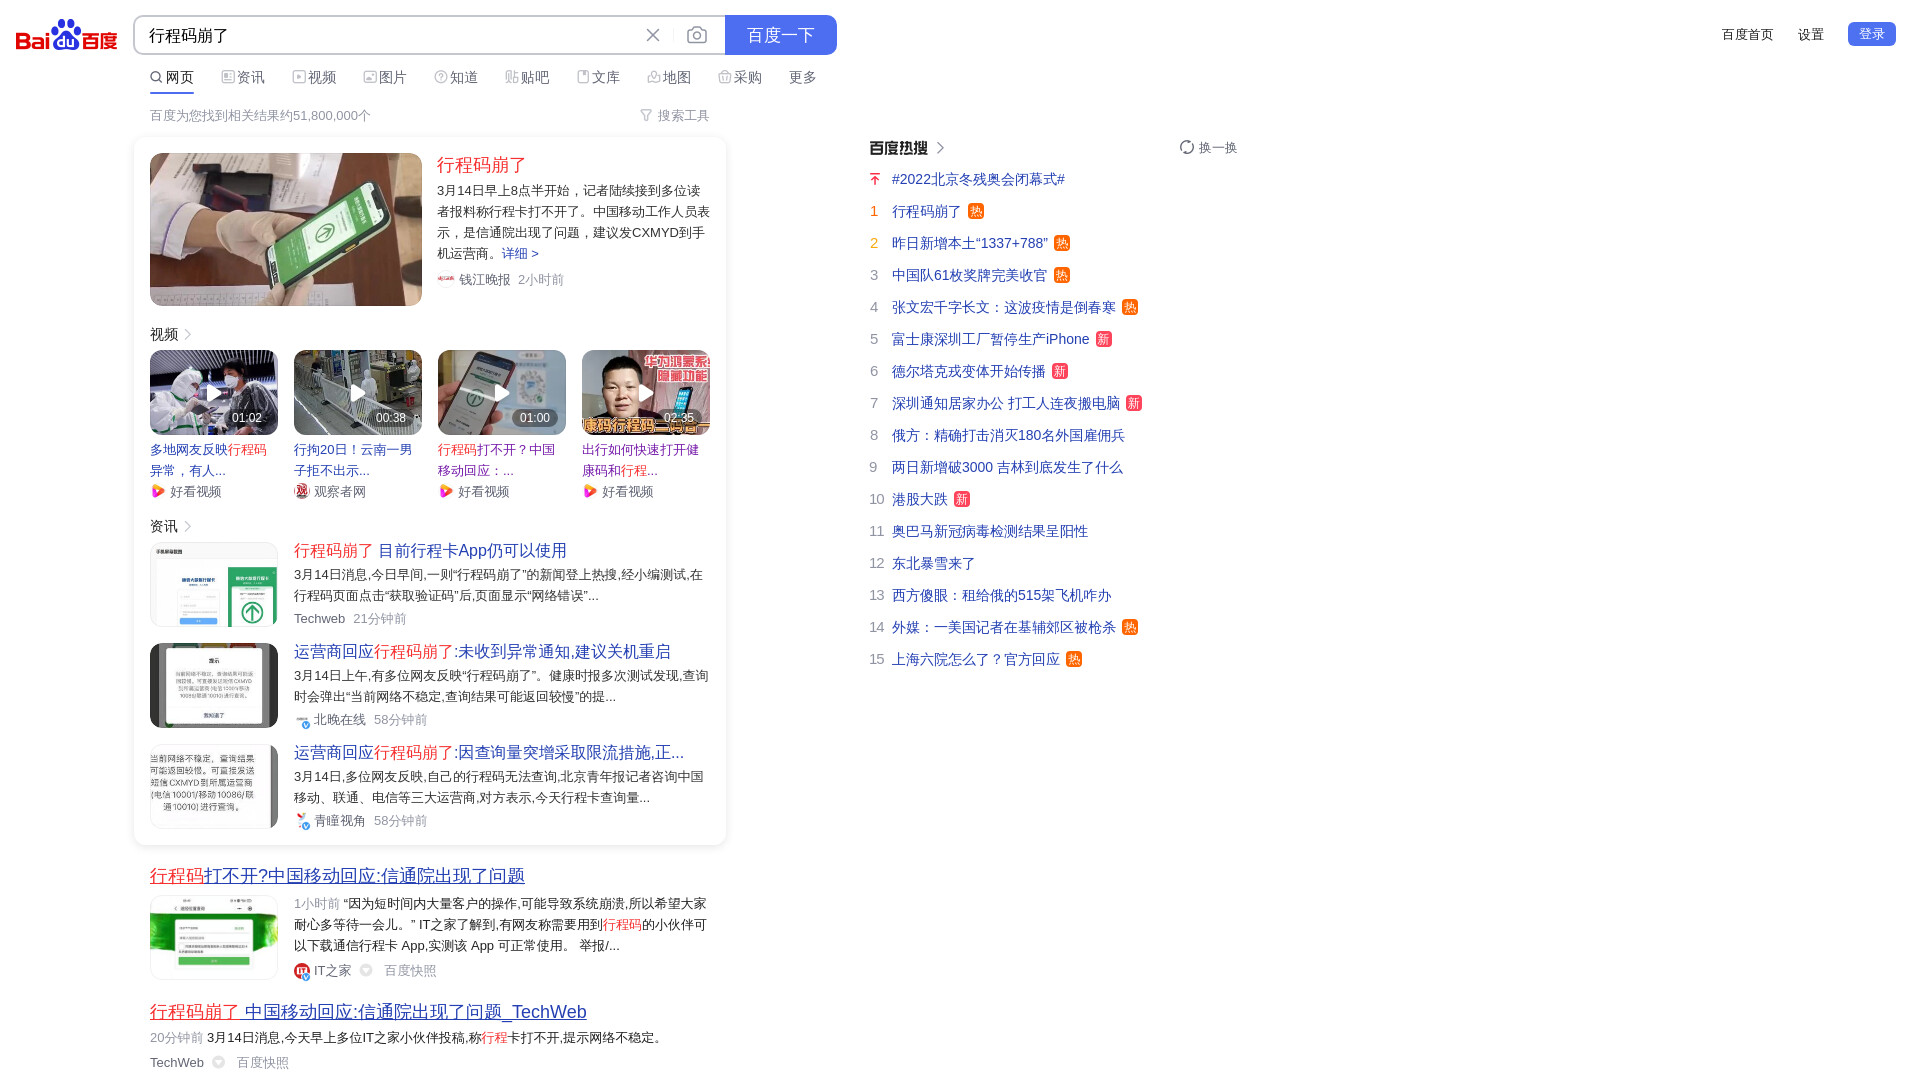Open 未收到异常通知,建议关机重启 article

click(482, 652)
